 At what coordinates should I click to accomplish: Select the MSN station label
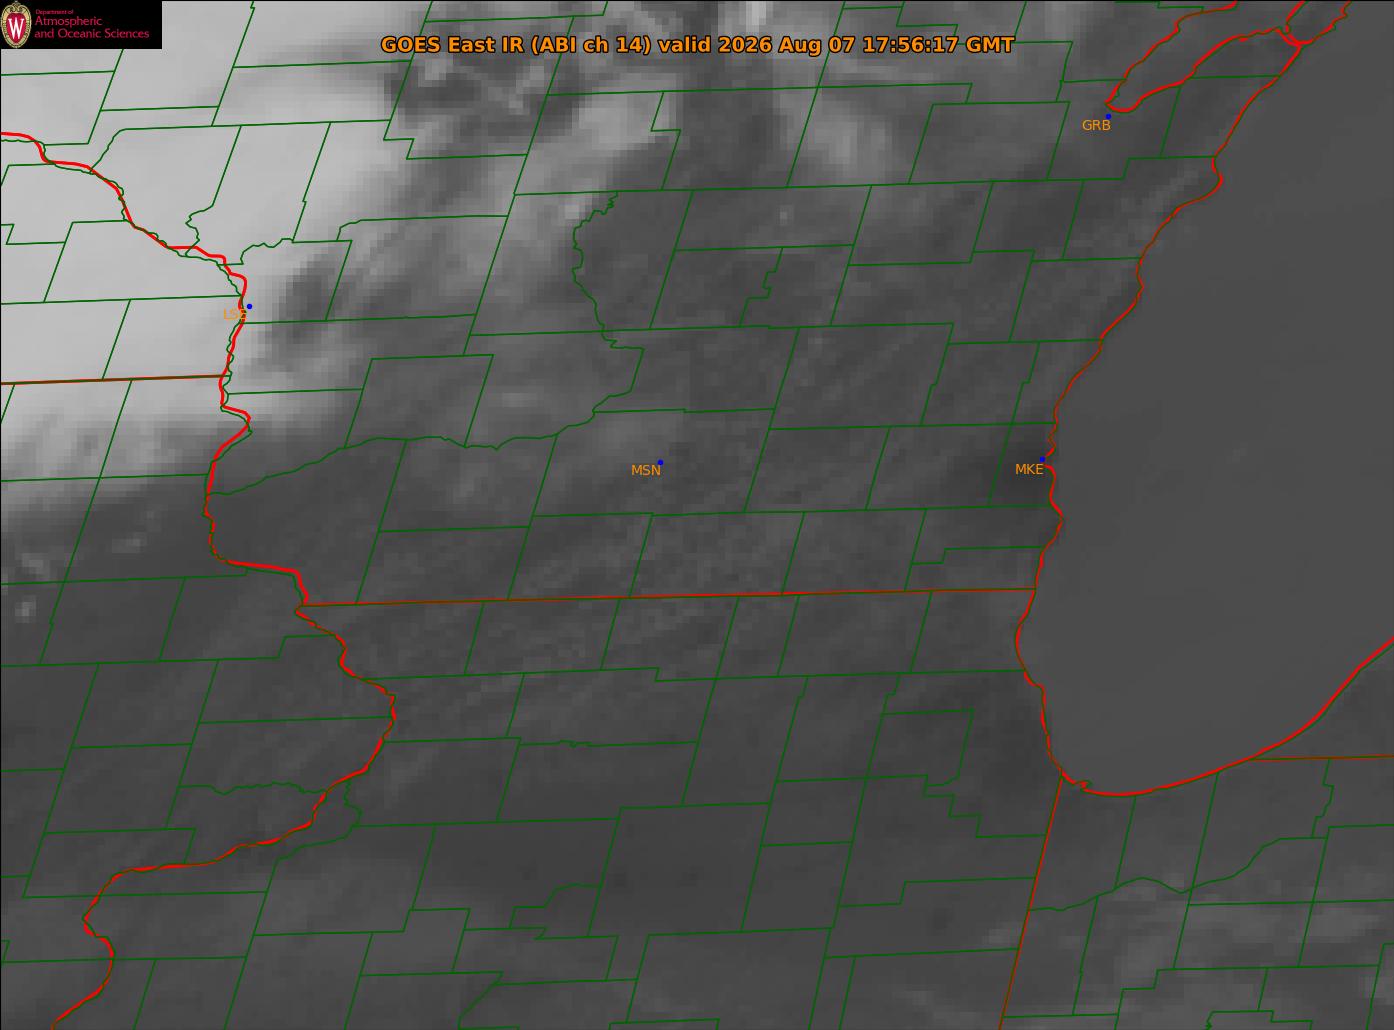point(646,470)
